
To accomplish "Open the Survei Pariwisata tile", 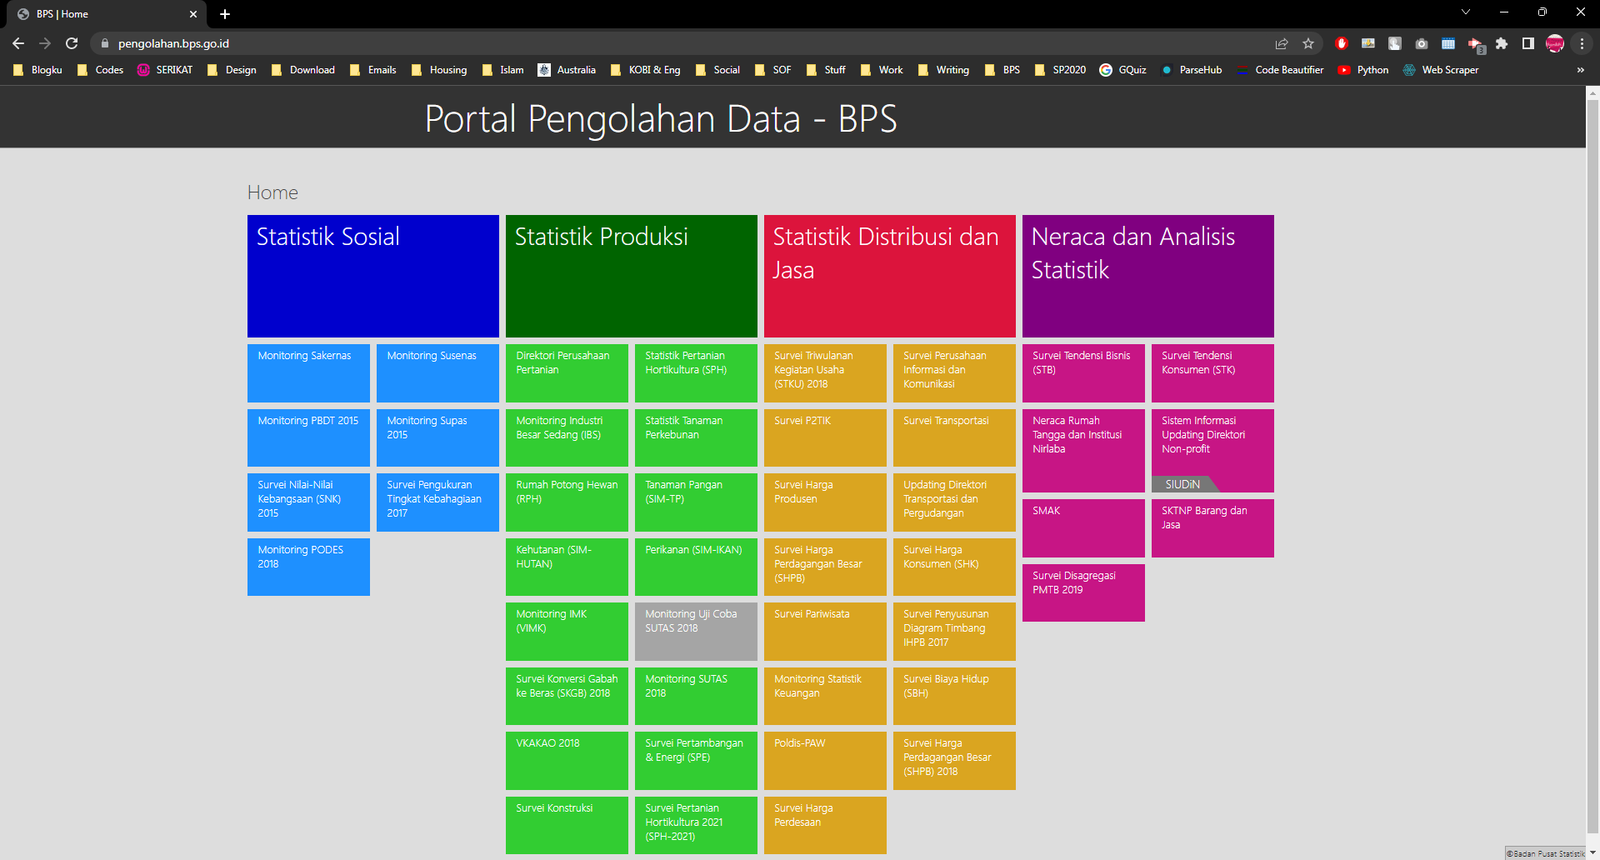I will [x=824, y=631].
